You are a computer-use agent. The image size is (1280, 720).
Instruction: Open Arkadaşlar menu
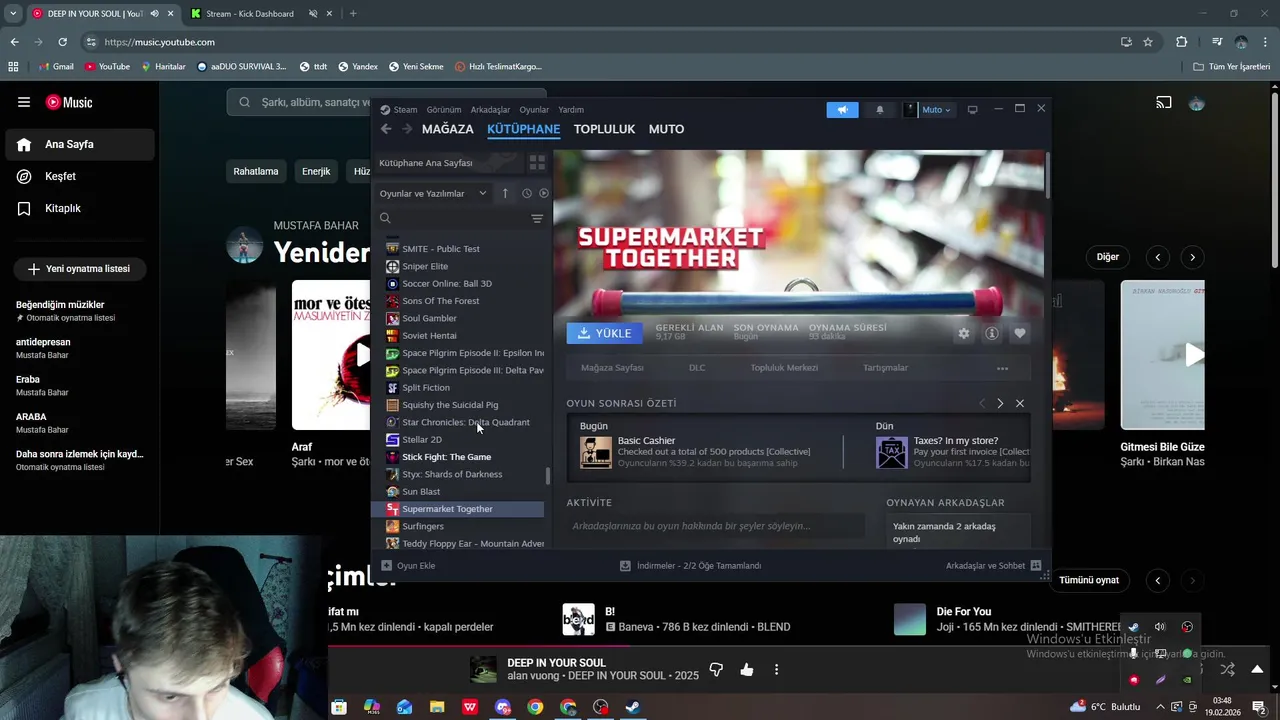pos(490,110)
